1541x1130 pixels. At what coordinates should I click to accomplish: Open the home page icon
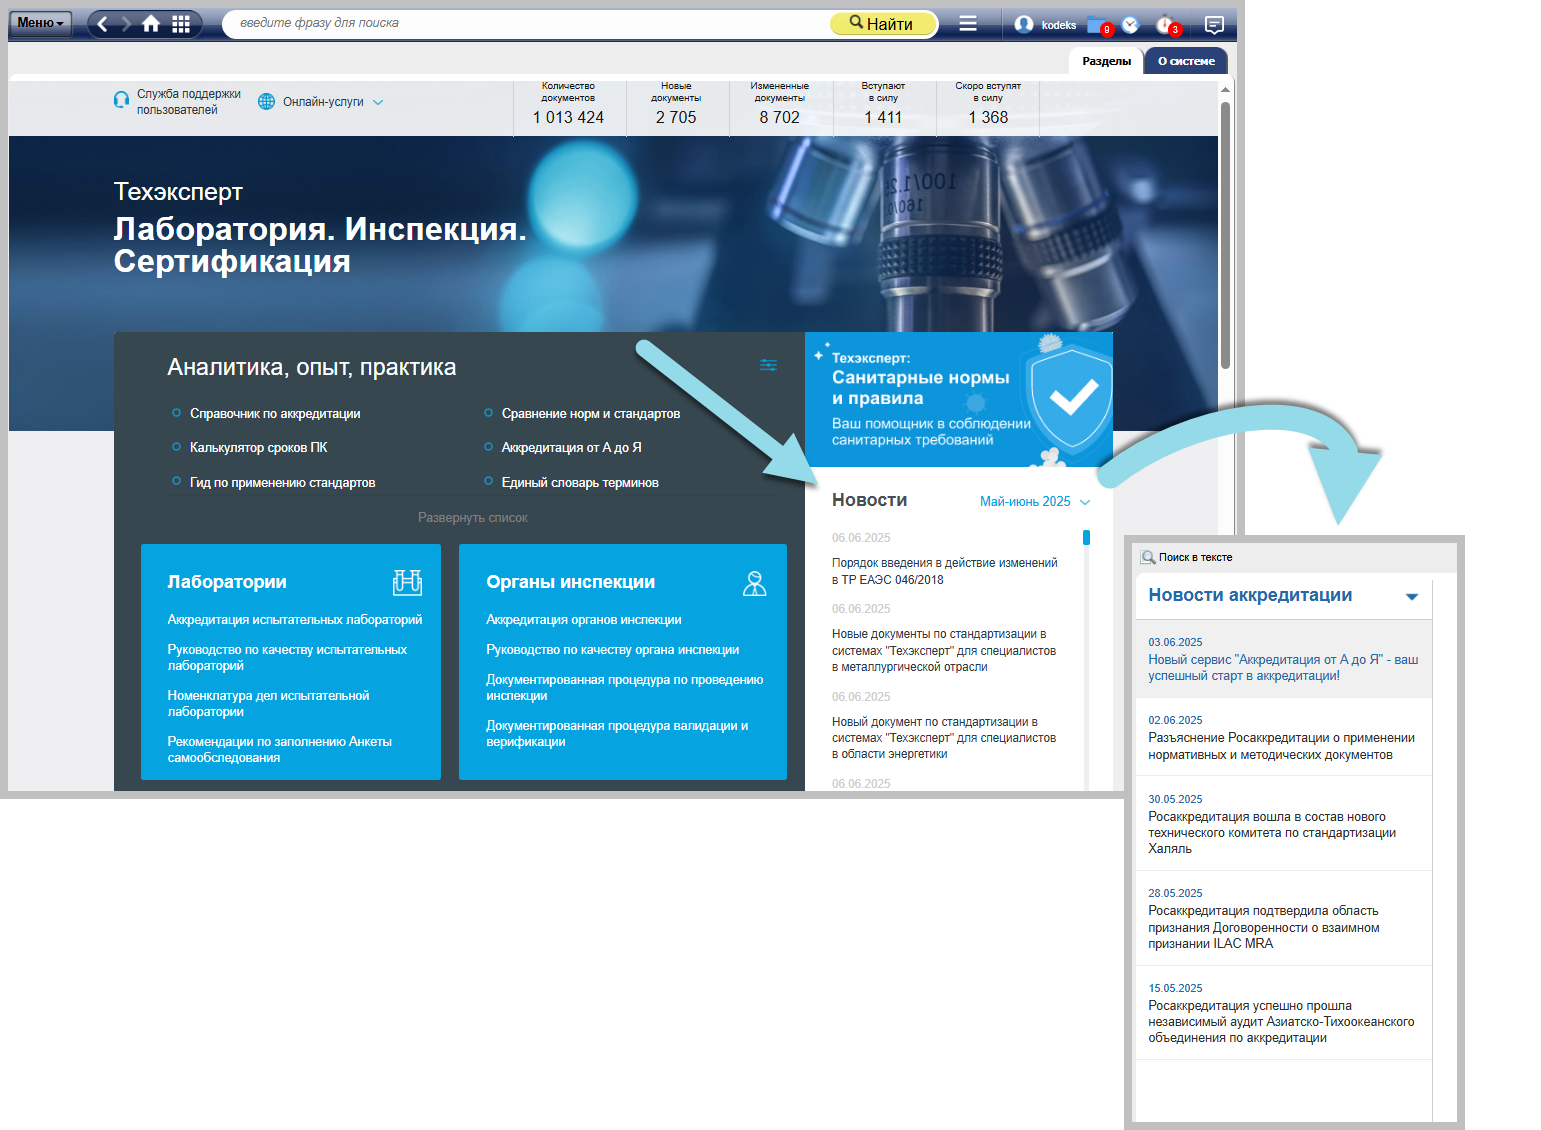151,24
